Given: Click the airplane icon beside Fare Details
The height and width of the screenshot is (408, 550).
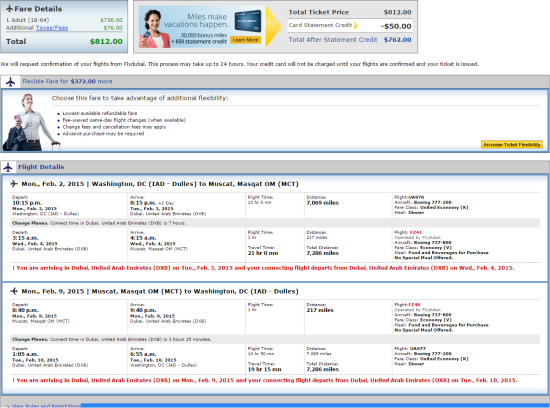Looking at the screenshot, I should 9,9.
